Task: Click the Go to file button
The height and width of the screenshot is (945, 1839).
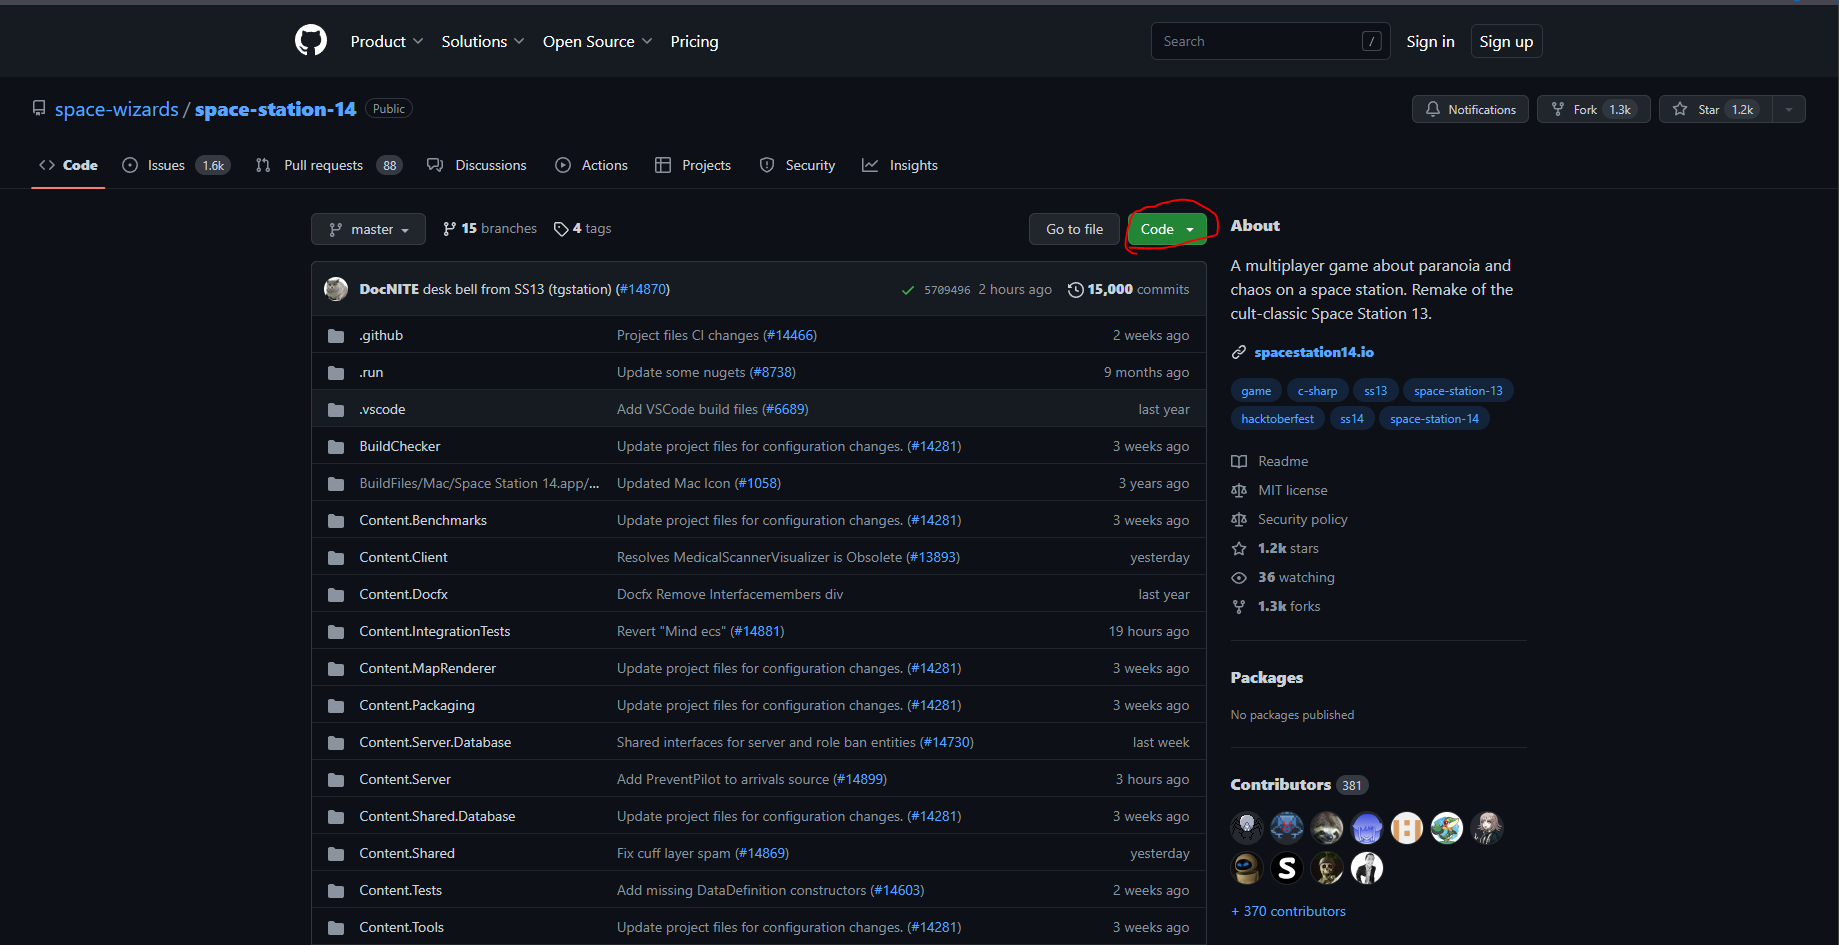Action: (x=1074, y=229)
